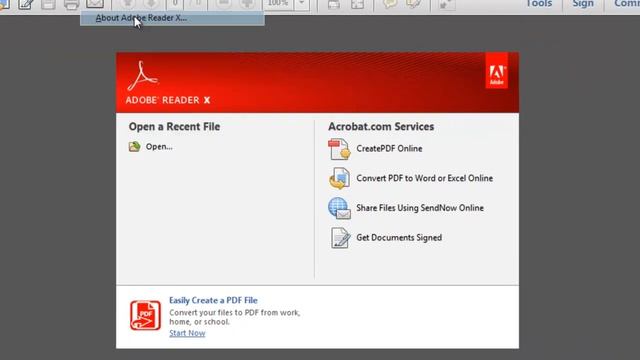The height and width of the screenshot is (360, 640).
Task: Click the Acrobat.com Services heading
Action: [381, 127]
